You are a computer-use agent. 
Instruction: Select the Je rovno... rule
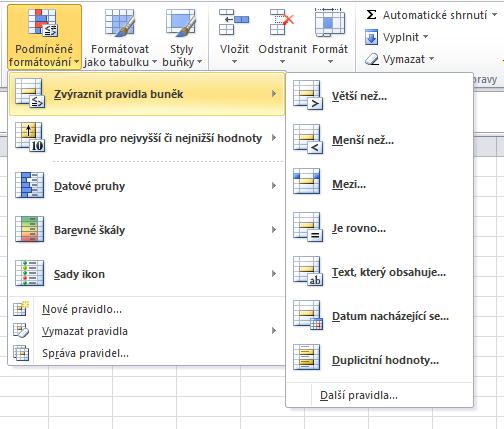click(380, 228)
